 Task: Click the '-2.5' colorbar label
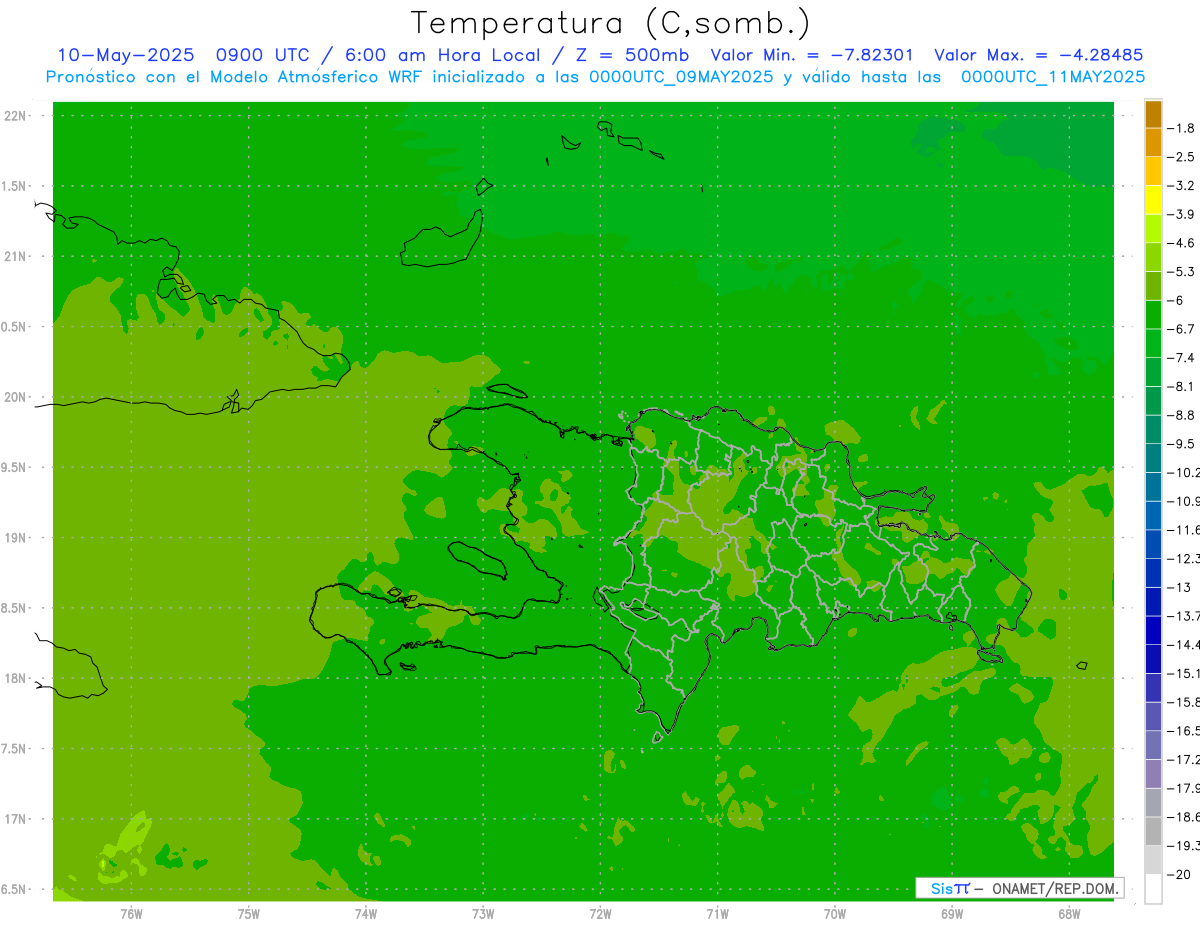coord(1181,157)
